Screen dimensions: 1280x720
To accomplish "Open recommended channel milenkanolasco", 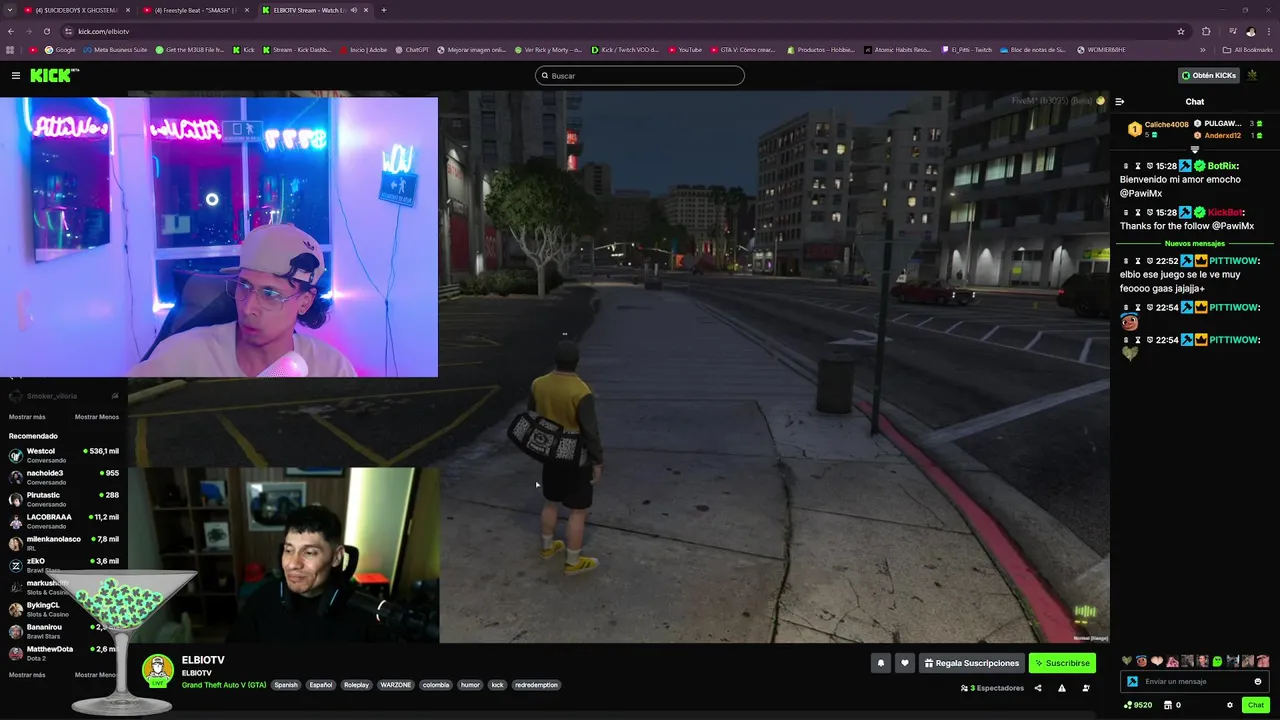I will (62, 543).
